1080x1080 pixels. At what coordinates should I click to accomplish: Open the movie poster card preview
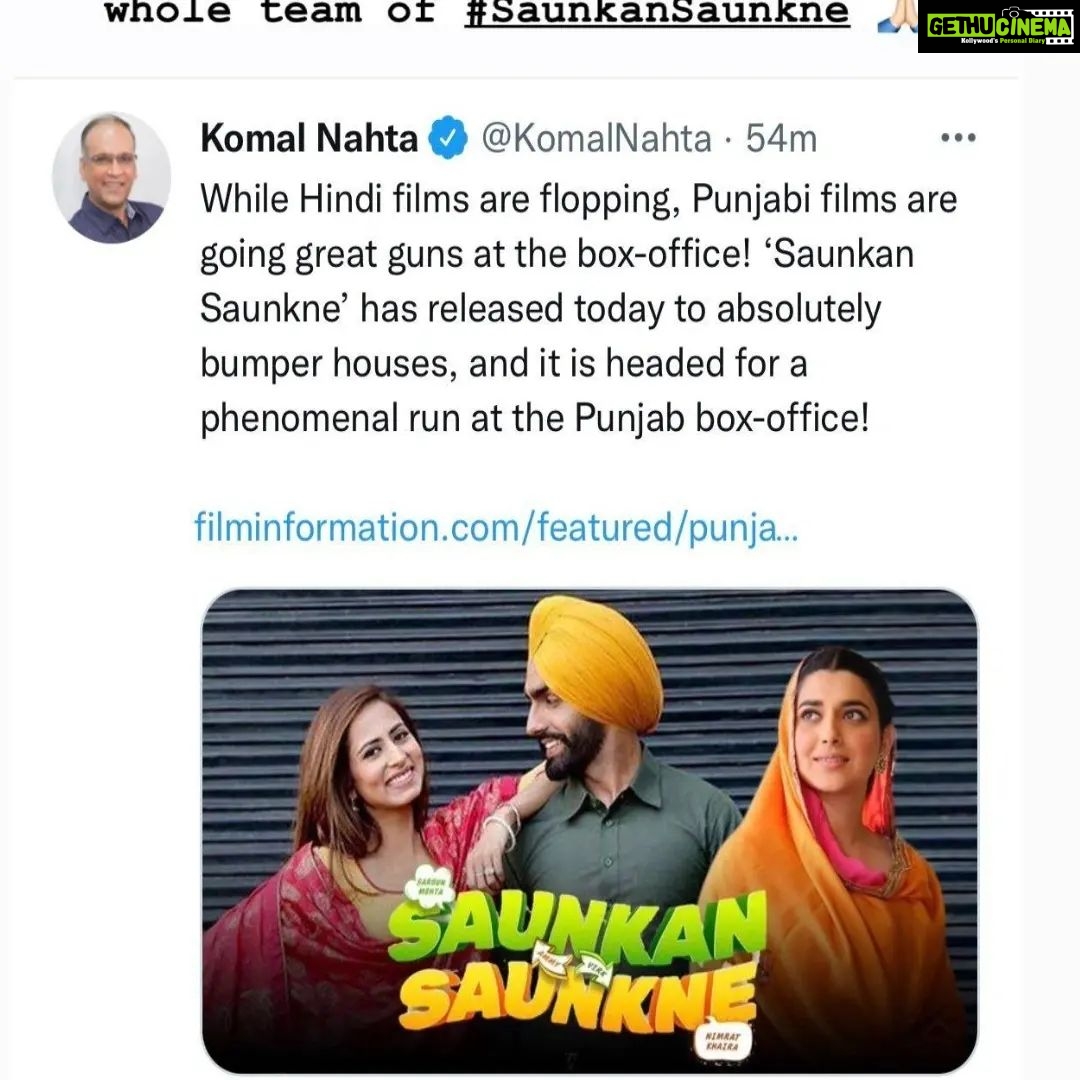coord(590,831)
